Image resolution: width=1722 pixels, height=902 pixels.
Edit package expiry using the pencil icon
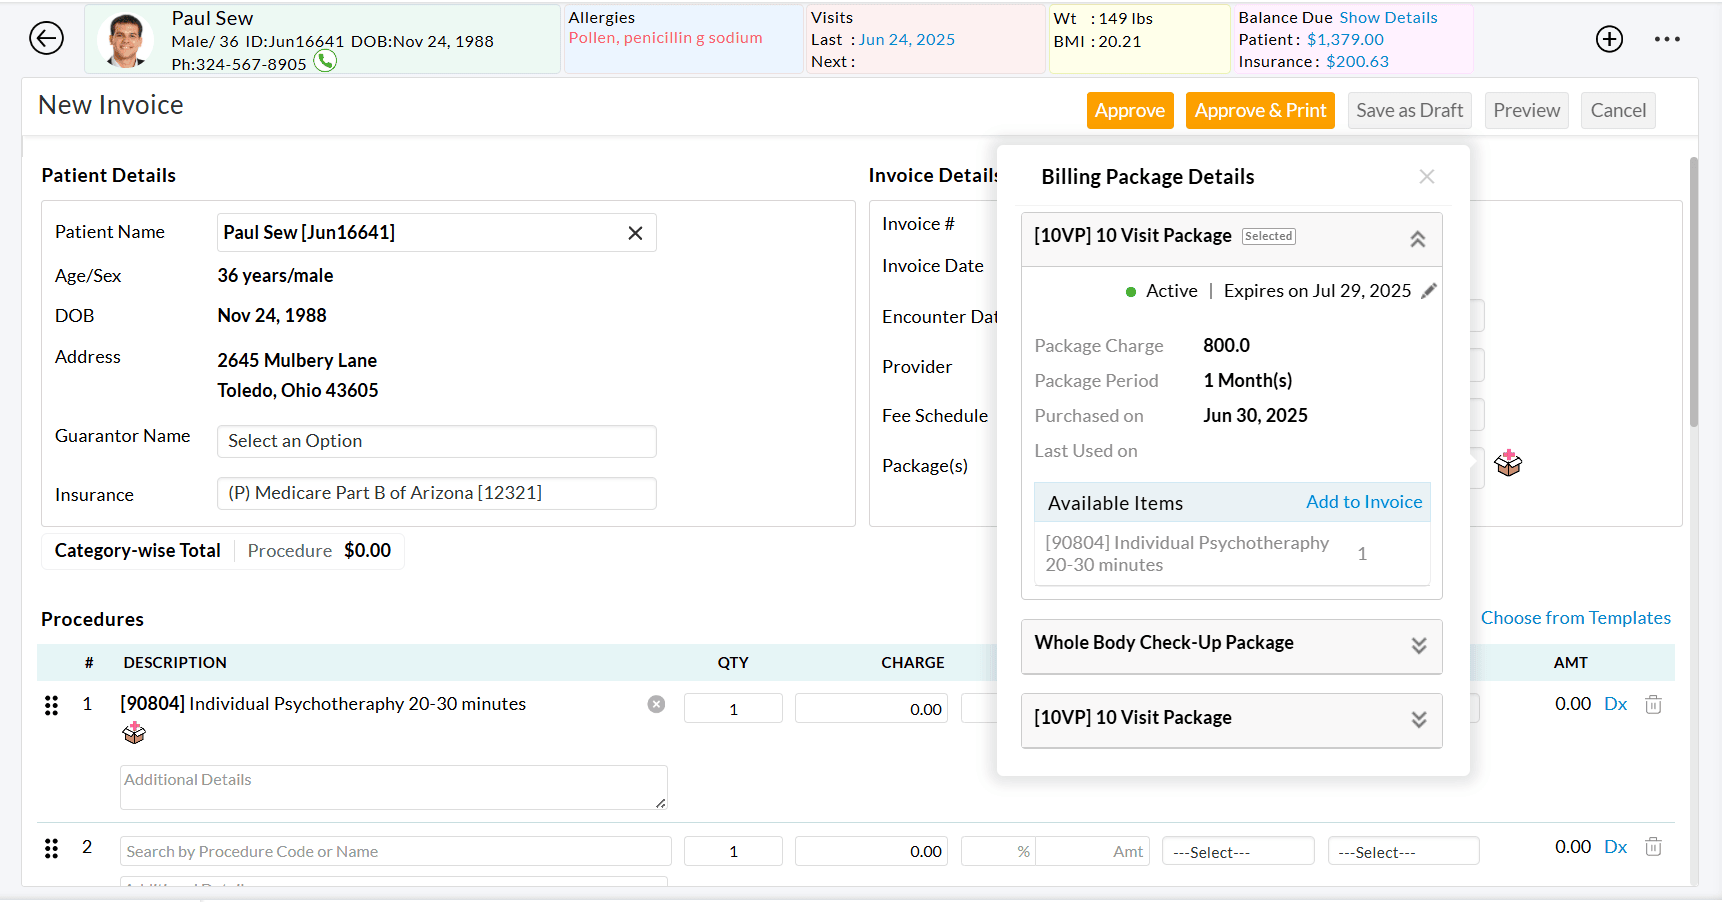point(1430,290)
